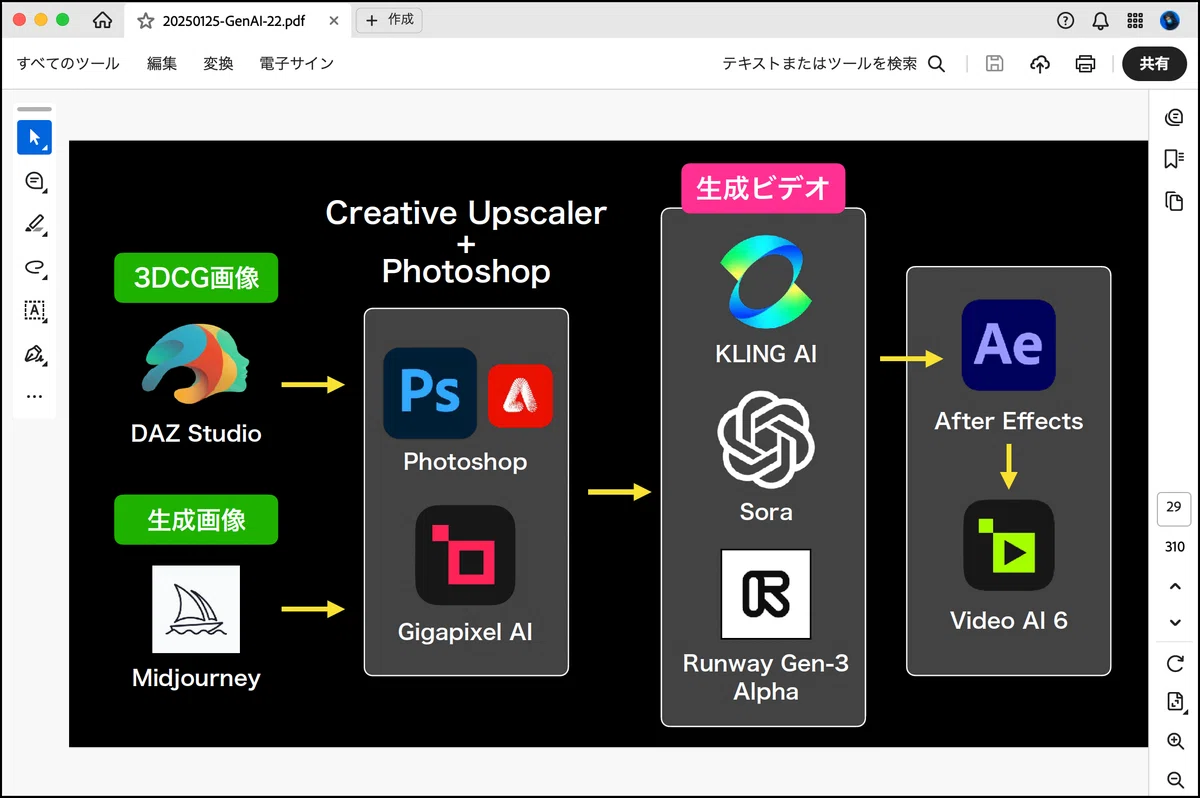Star the 20250125-GenAI-22.pdf tab
This screenshot has height=798, width=1200.
point(146,21)
